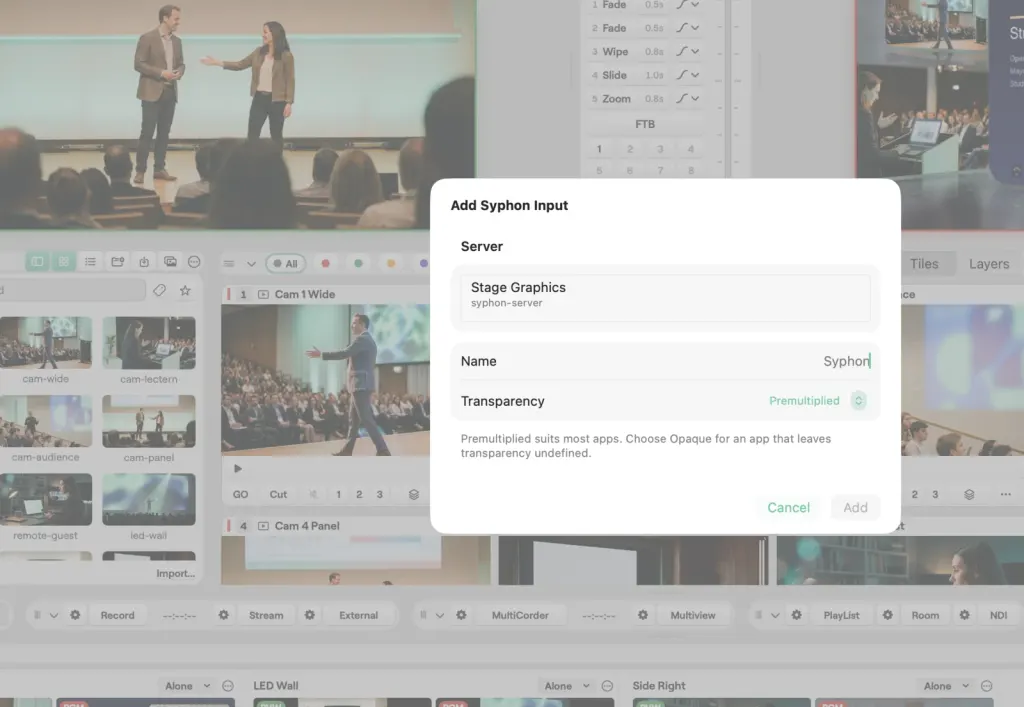Click the layers stack icon in Cam 1 Wide
This screenshot has height=707, width=1024.
(413, 494)
